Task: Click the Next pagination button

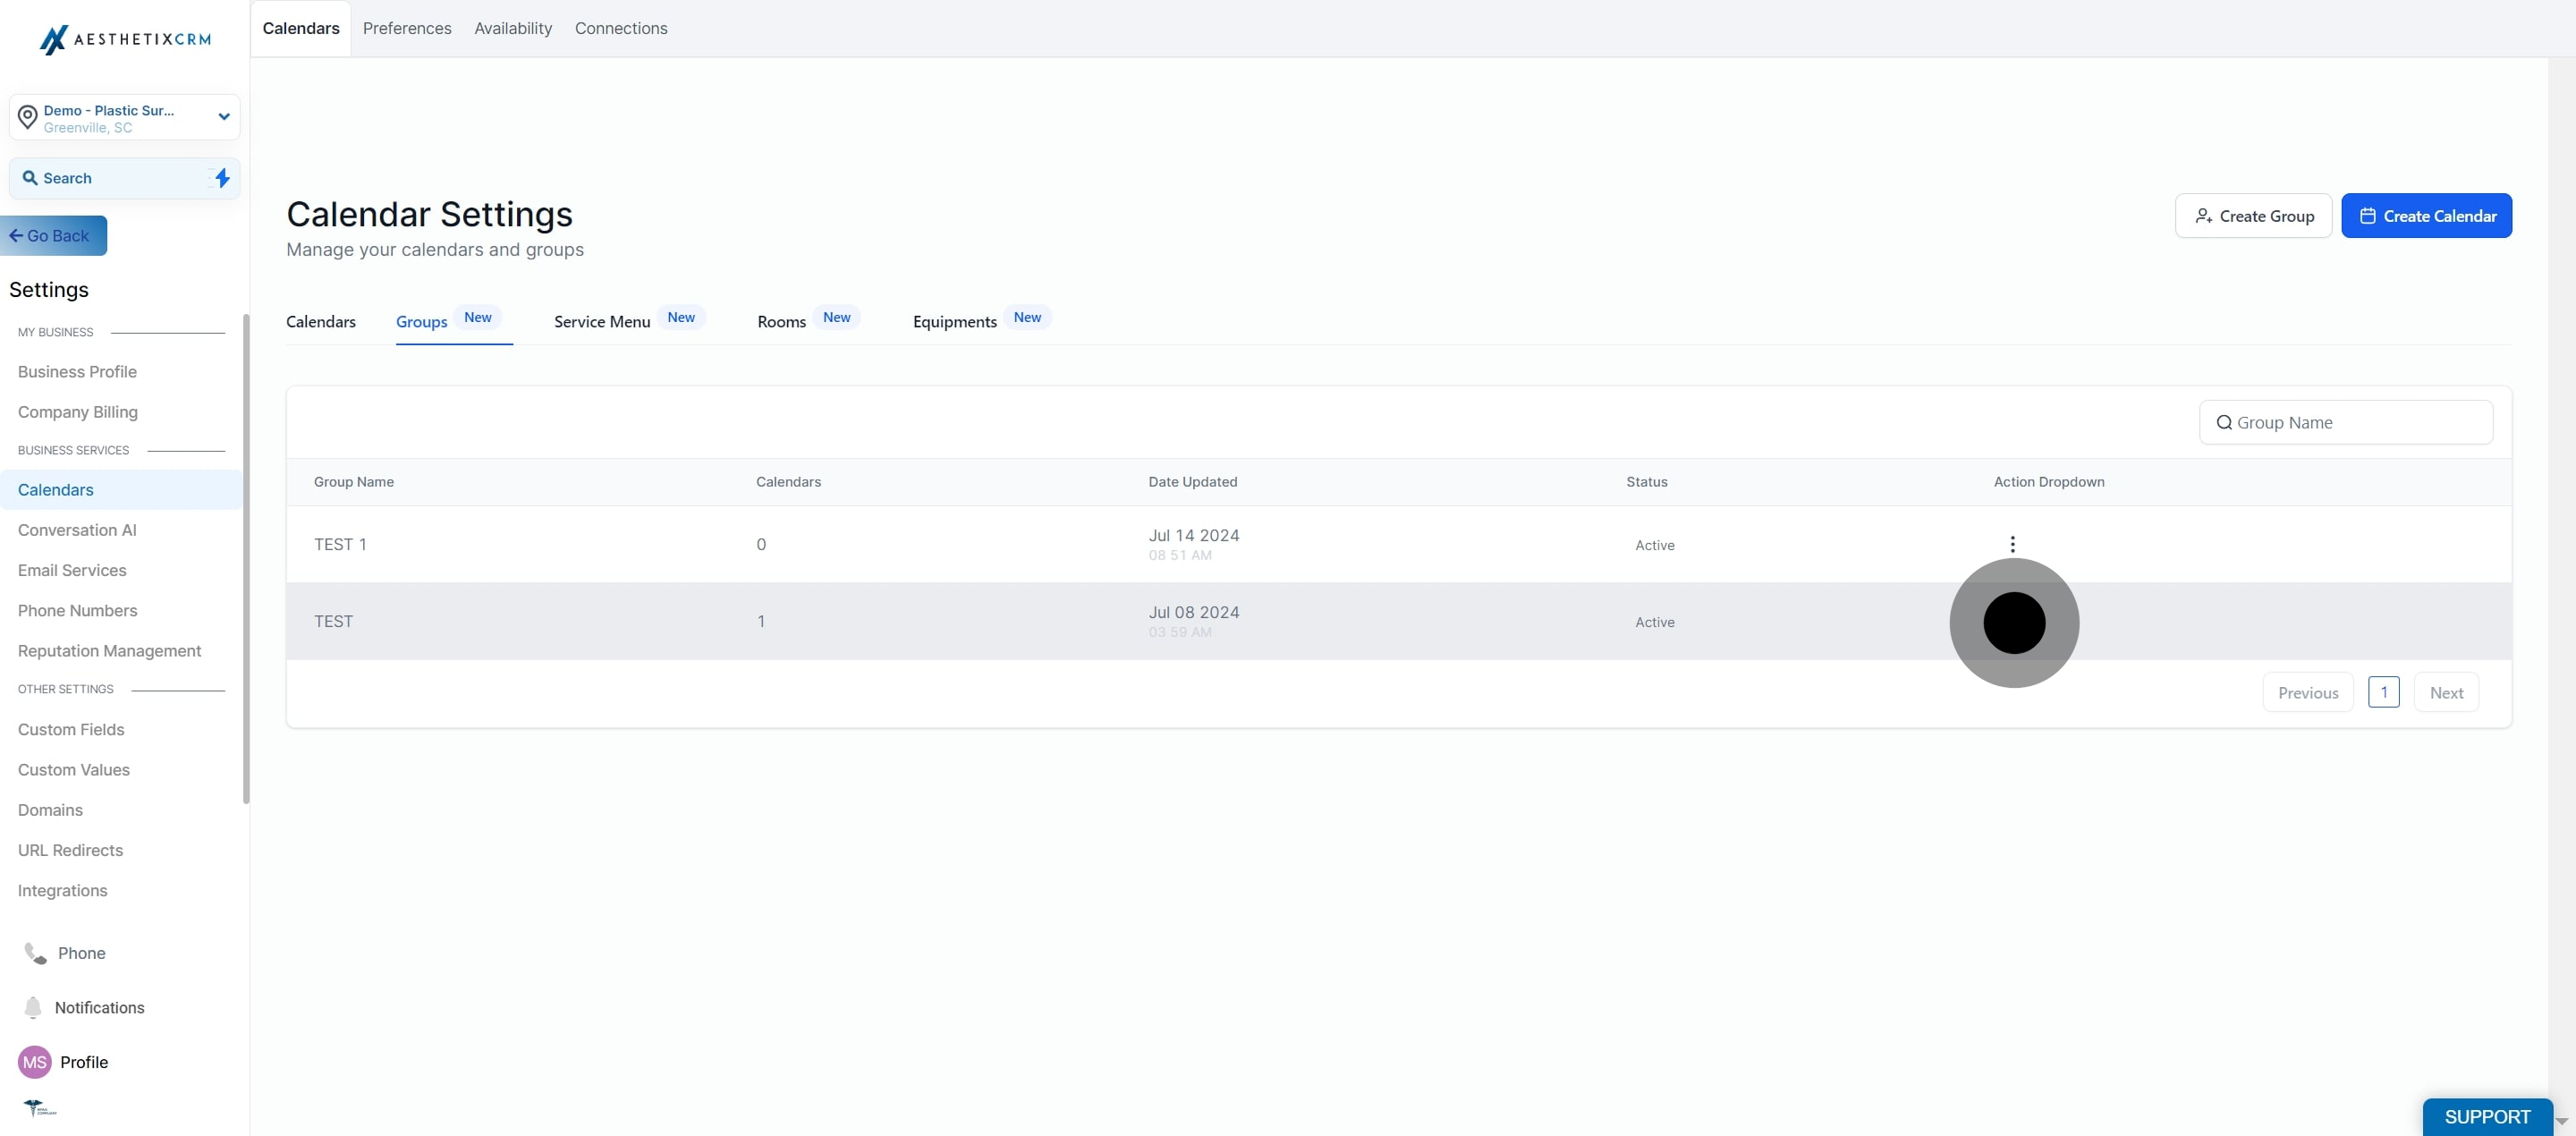Action: coord(2446,693)
